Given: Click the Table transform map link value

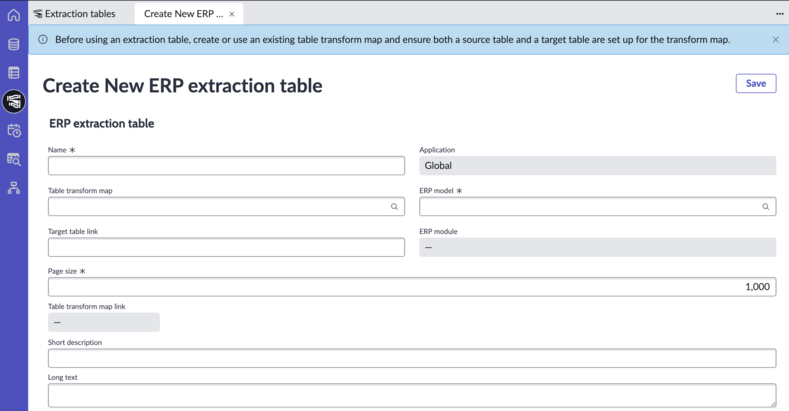Looking at the screenshot, I should click(104, 322).
